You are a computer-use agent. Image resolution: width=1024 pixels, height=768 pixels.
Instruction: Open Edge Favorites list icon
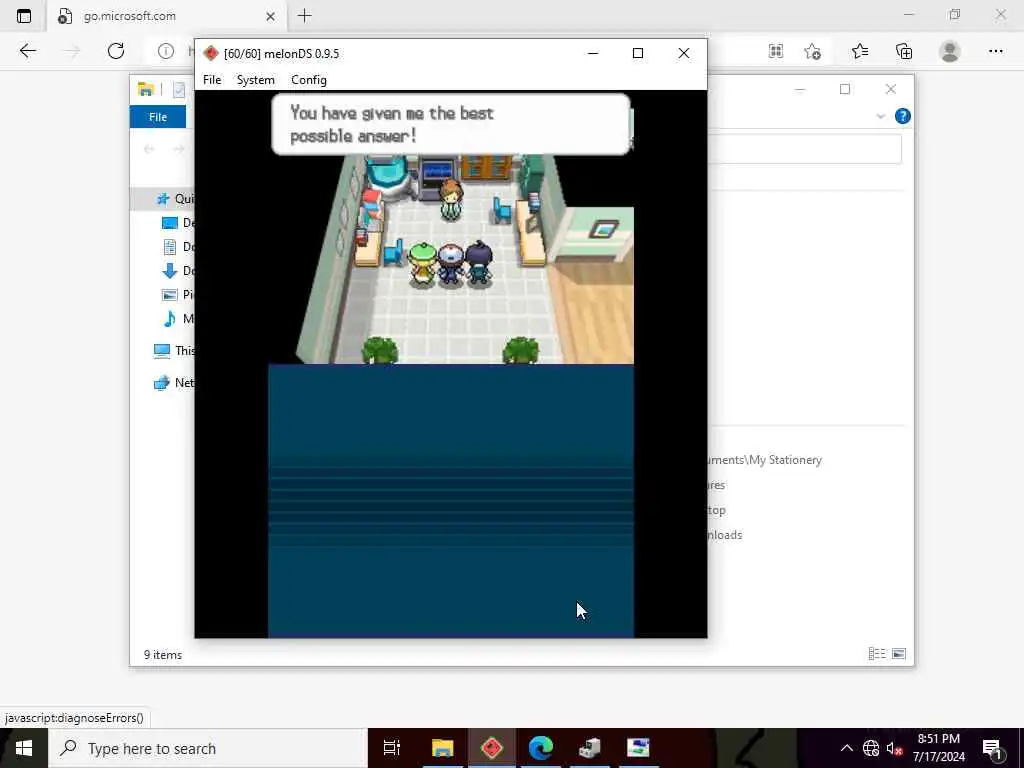860,51
